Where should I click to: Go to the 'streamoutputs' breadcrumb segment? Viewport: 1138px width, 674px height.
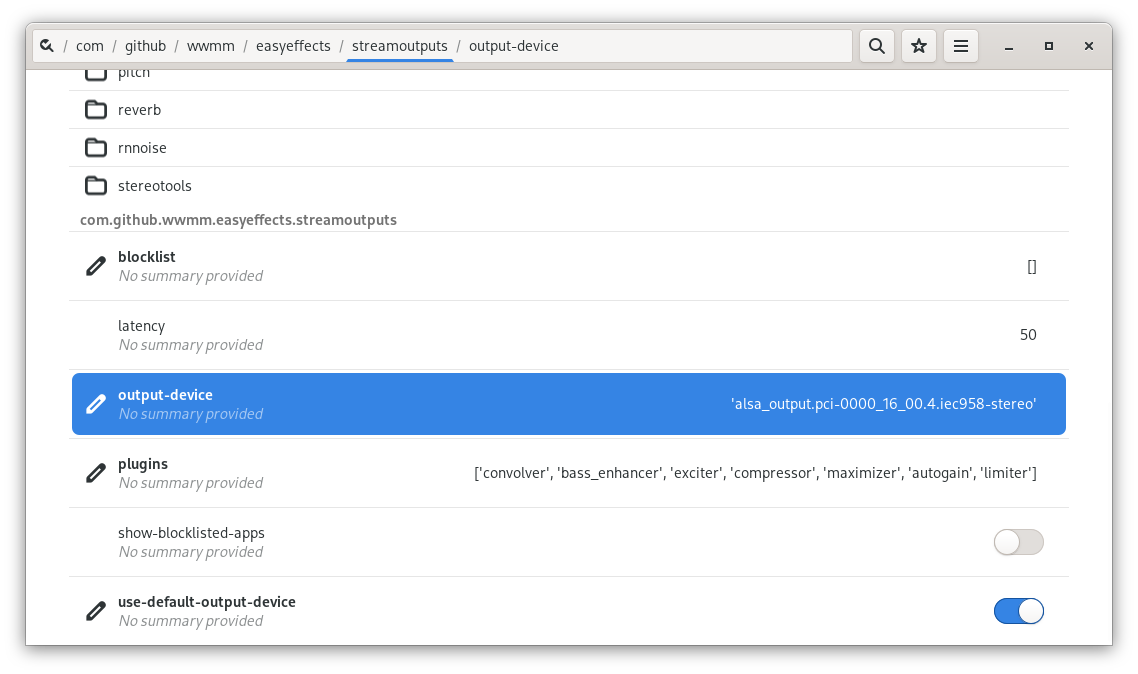pyautogui.click(x=400, y=46)
